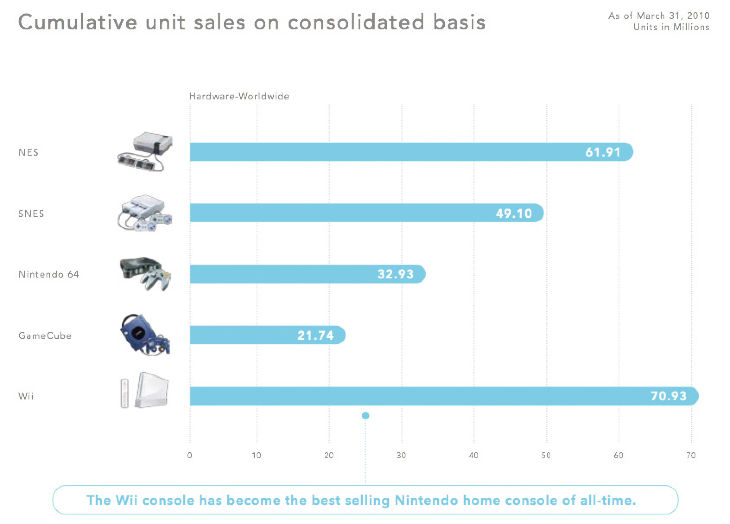Click the chart title "Cumulative unit sales"
Screen dimensions: 730x524
pyautogui.click(x=253, y=21)
